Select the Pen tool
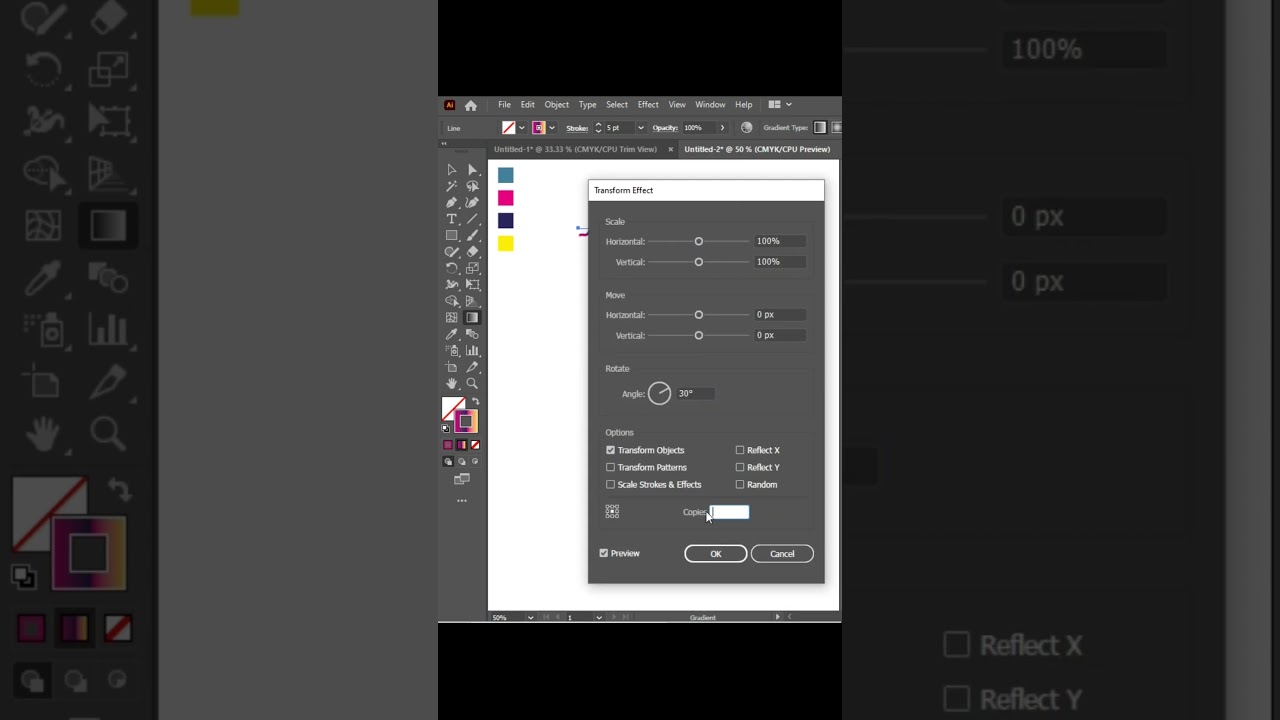The image size is (1280, 720). (452, 203)
